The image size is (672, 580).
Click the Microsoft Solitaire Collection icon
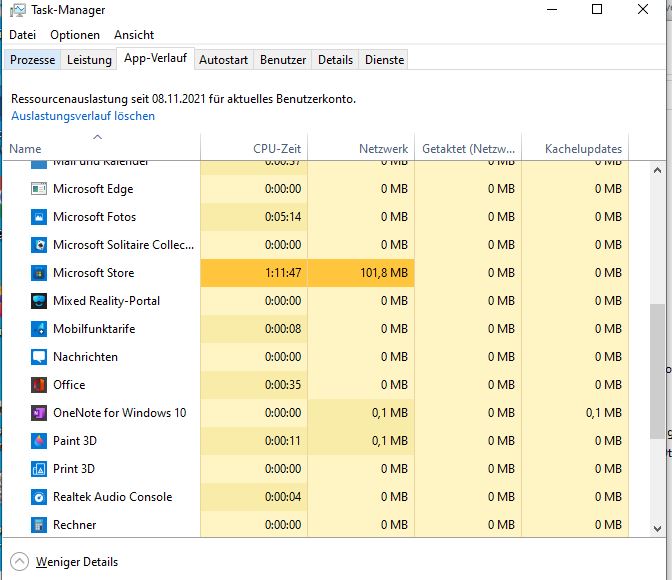point(39,245)
